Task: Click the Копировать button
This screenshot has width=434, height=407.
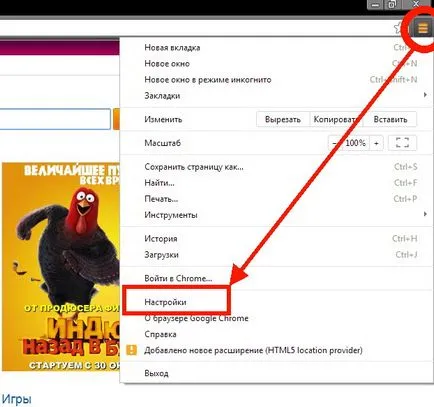Action: tap(336, 119)
